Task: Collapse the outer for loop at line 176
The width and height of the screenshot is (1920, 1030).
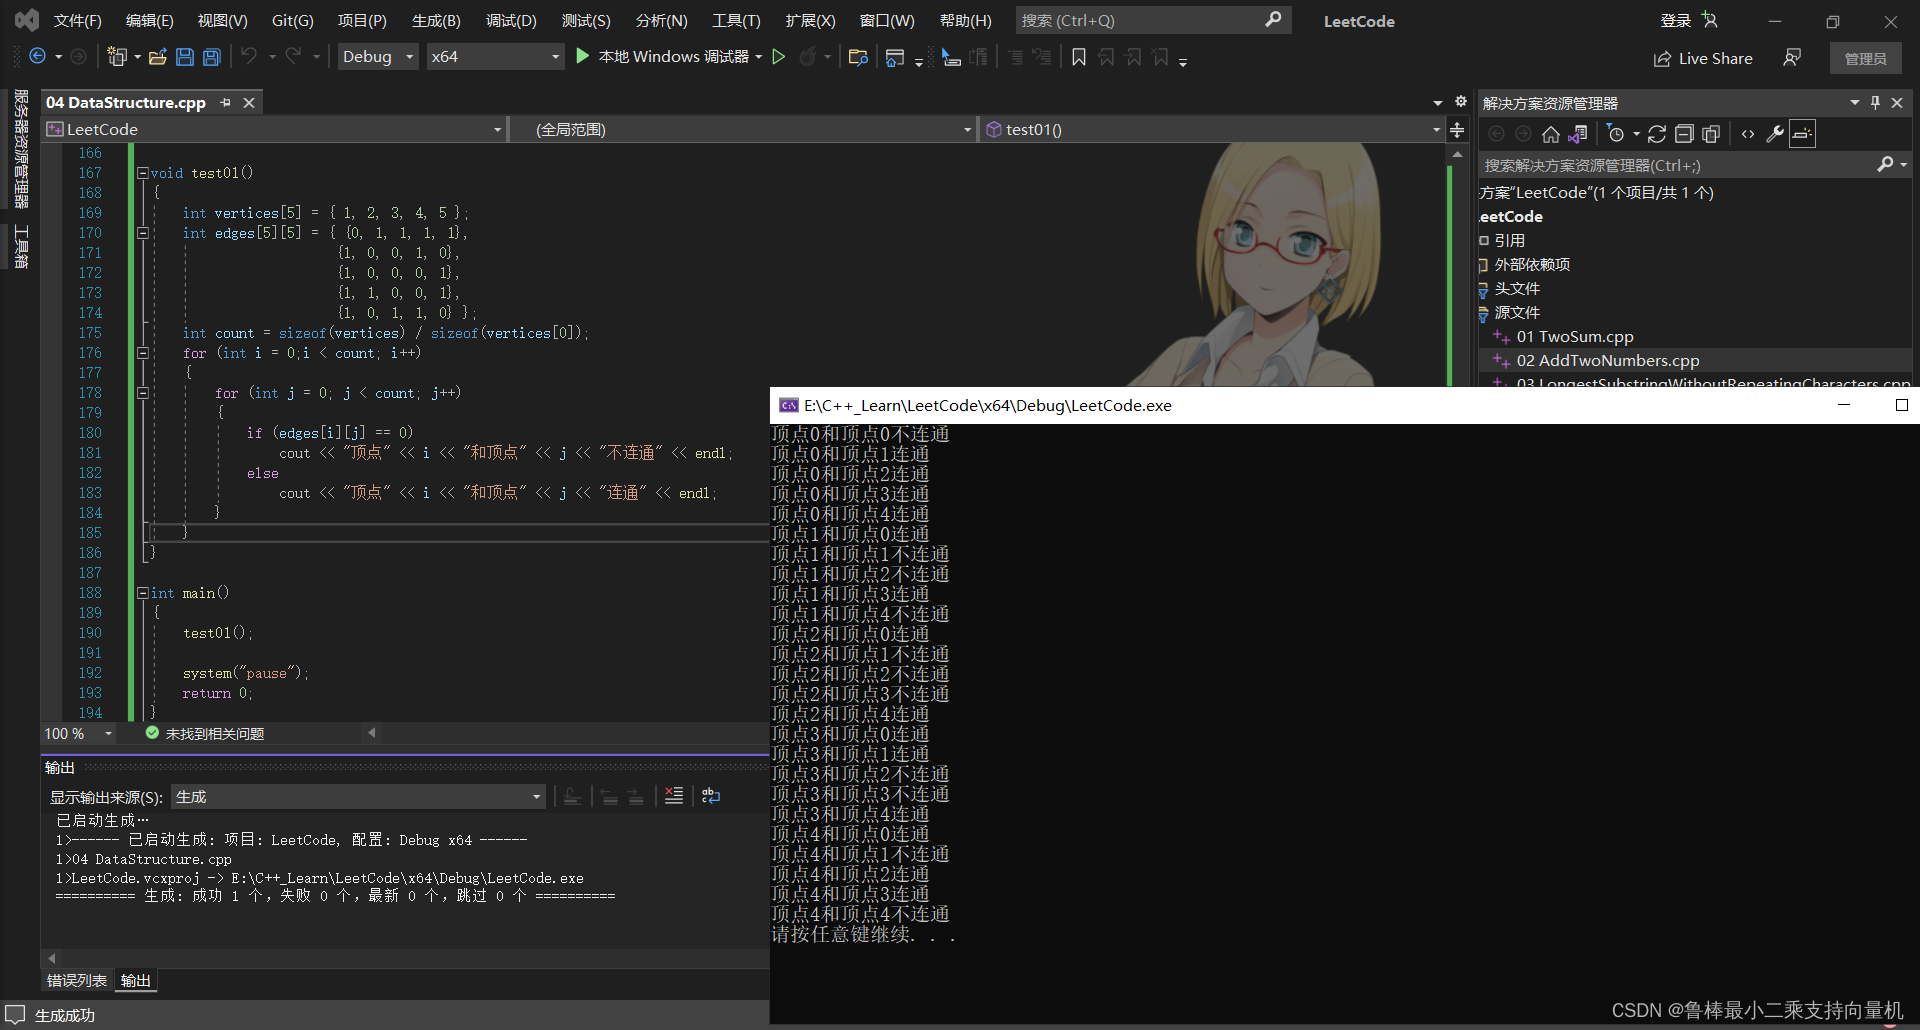Action: click(x=143, y=353)
